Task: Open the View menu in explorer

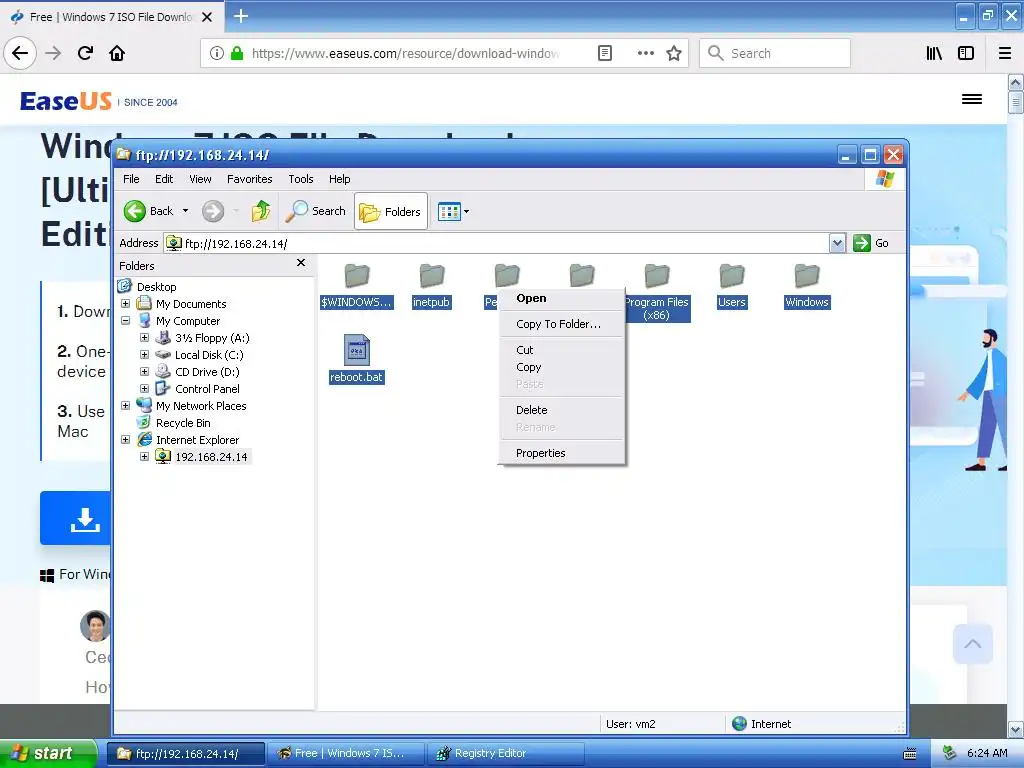Action: (200, 179)
